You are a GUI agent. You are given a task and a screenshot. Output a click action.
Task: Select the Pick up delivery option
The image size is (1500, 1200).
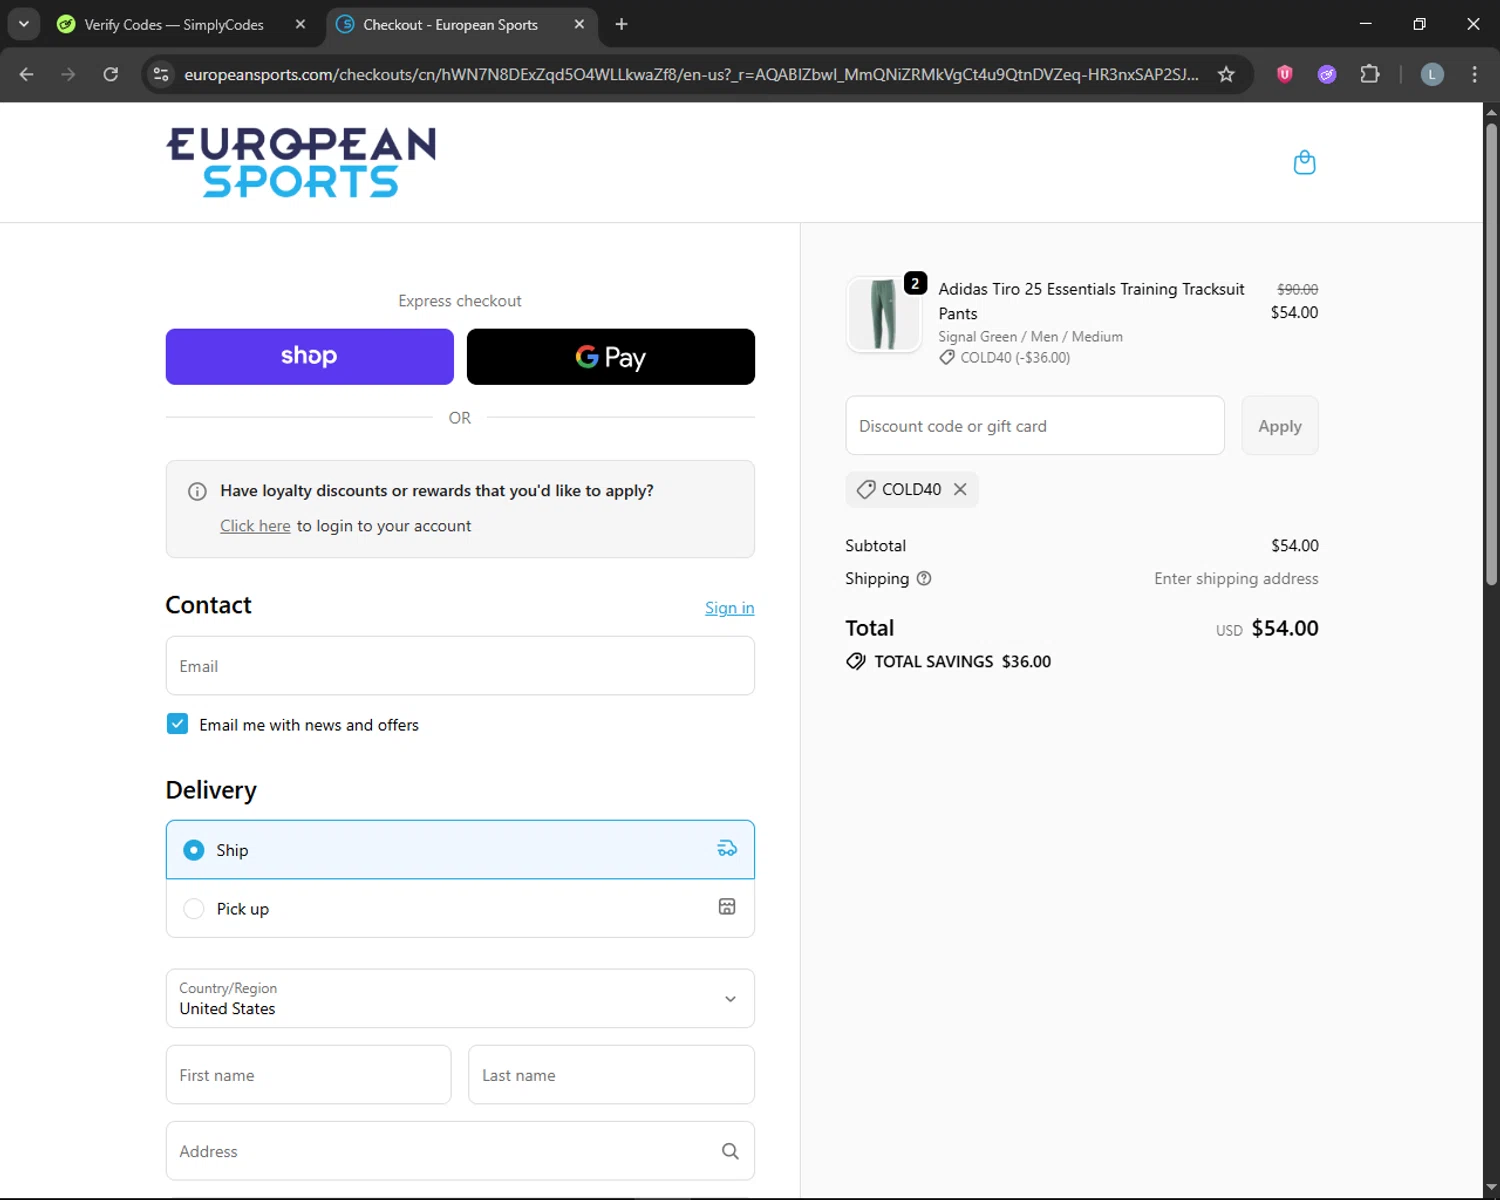click(x=460, y=908)
